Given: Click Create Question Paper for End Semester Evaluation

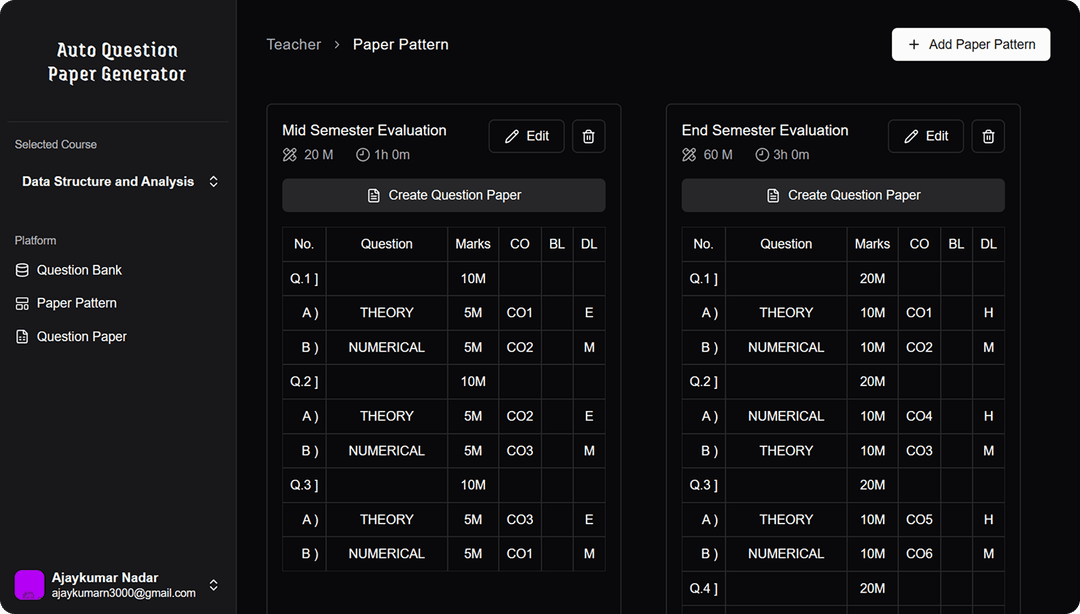Looking at the screenshot, I should click(843, 195).
